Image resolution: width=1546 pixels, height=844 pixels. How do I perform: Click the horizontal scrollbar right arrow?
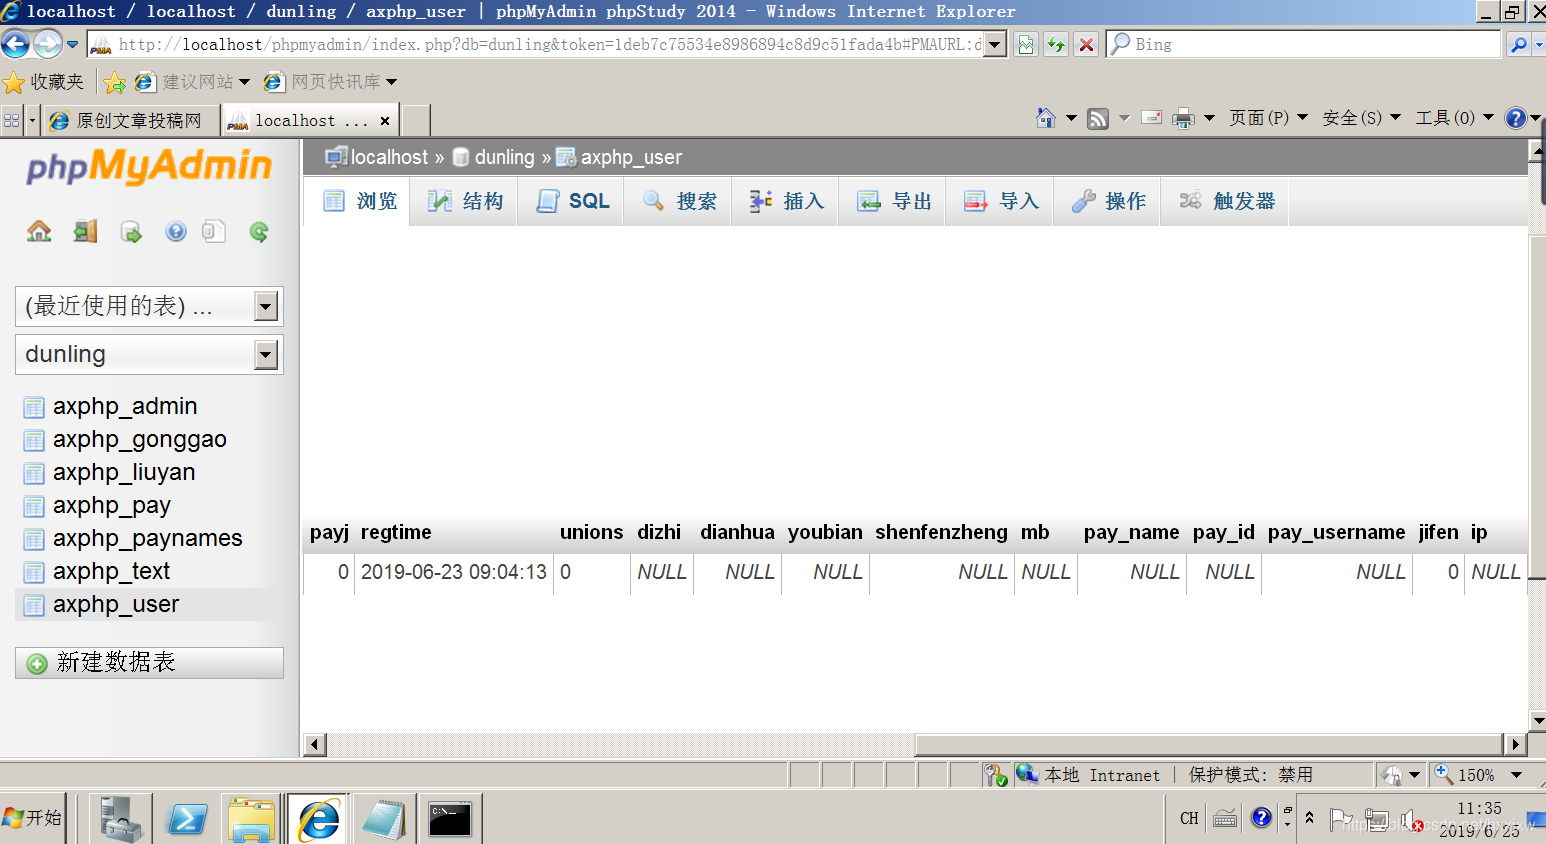coord(1516,744)
